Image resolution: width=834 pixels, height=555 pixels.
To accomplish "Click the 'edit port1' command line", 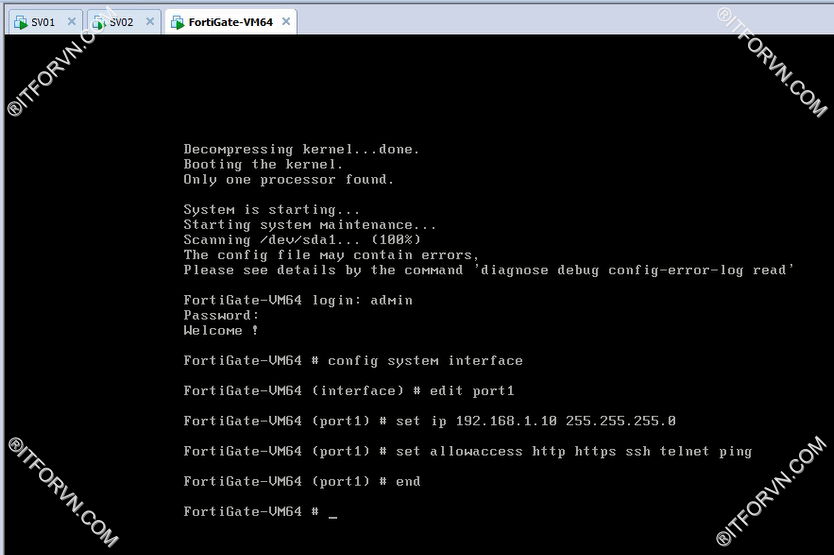I will point(348,391).
